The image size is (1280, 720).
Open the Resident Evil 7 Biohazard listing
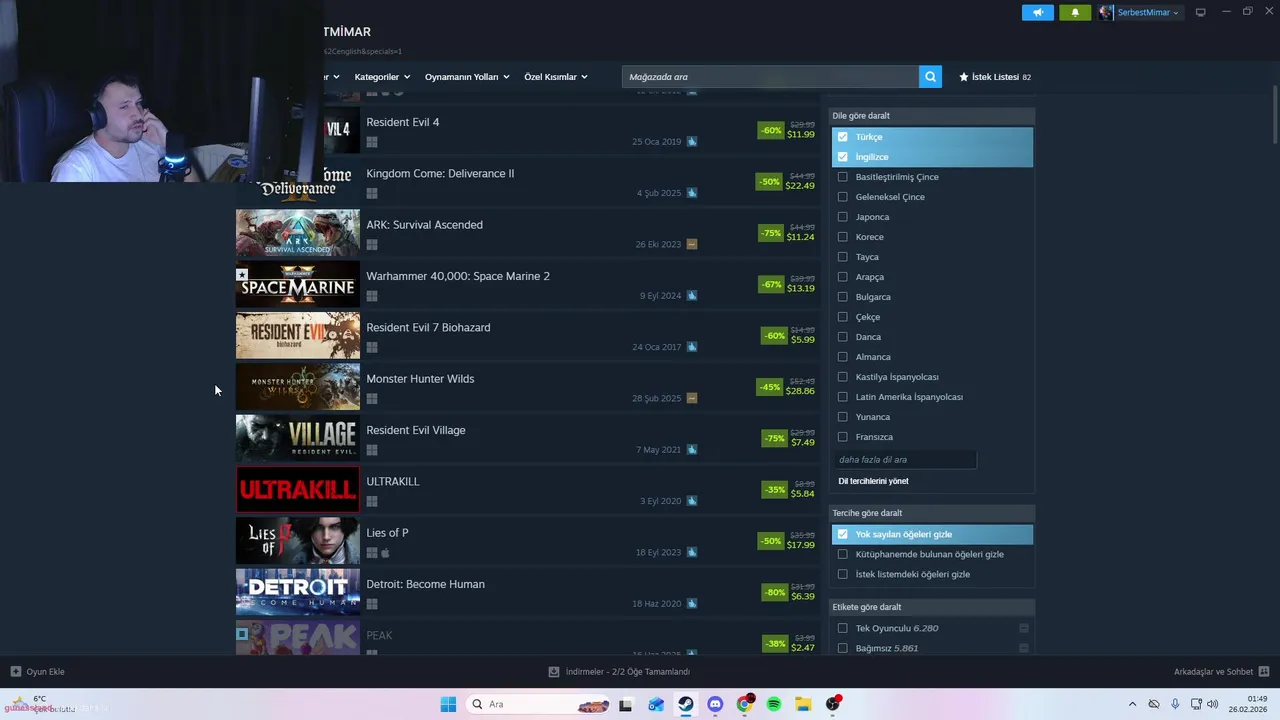527,336
